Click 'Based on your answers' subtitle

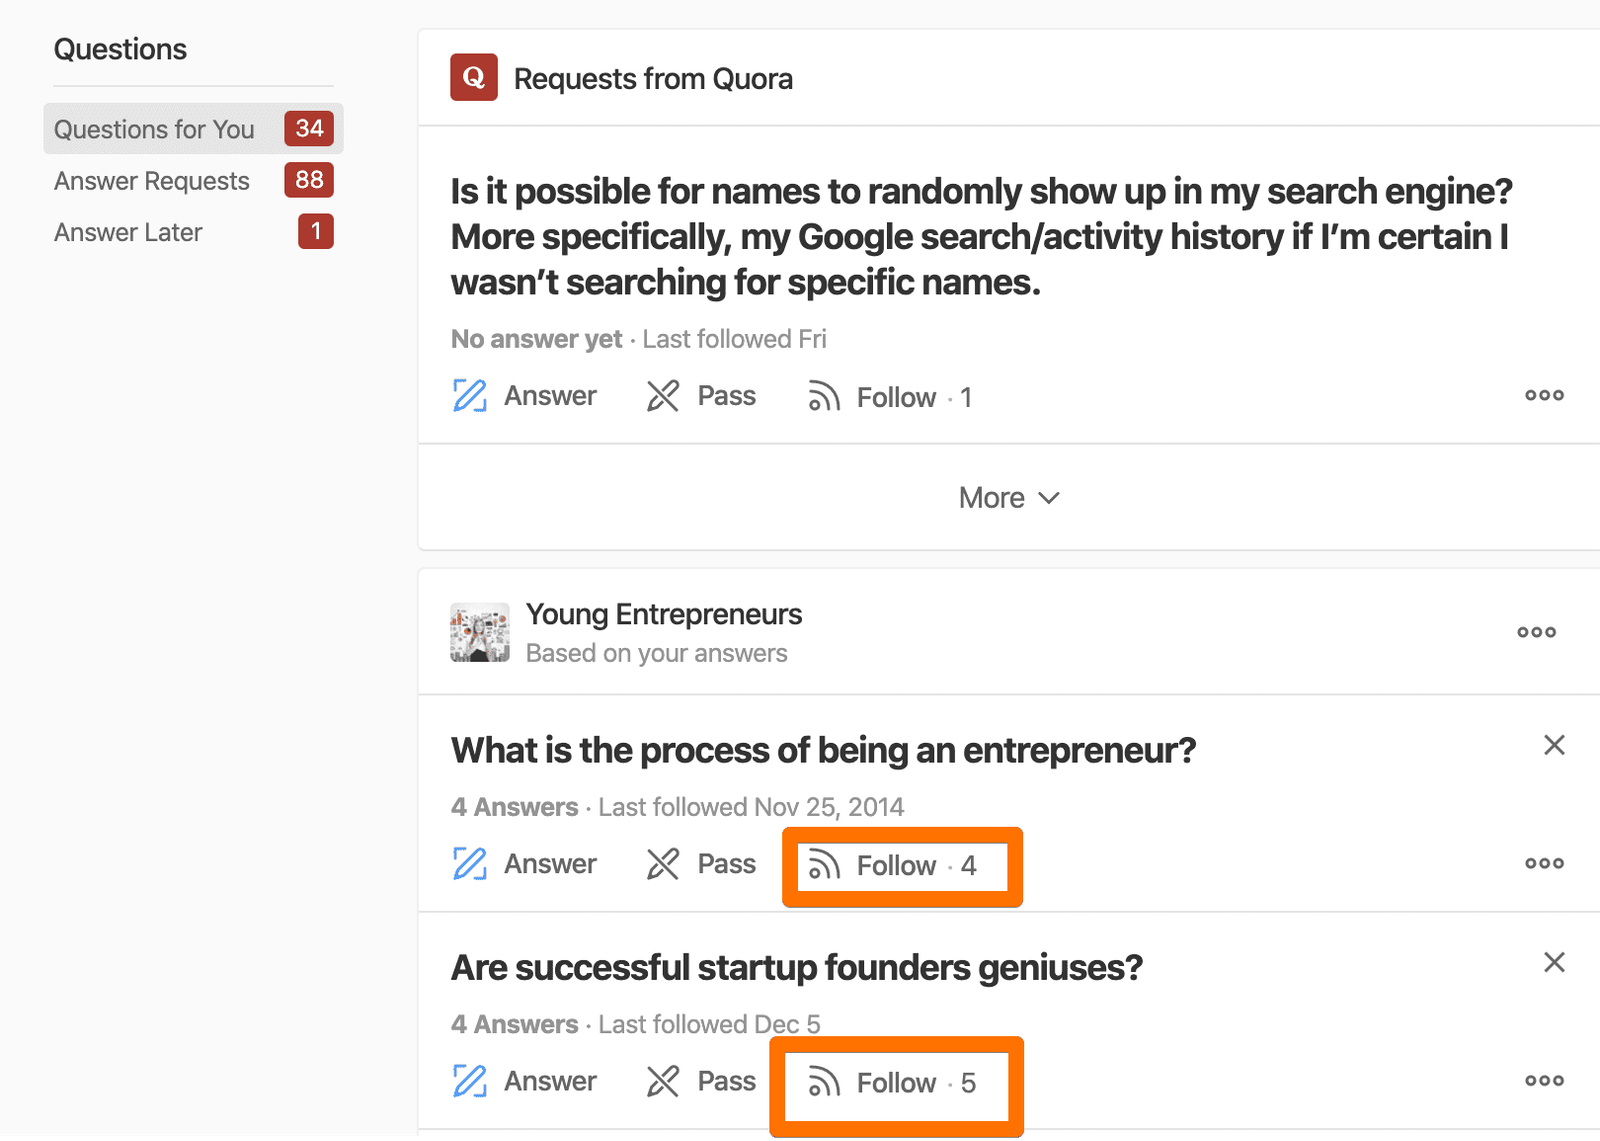click(657, 653)
